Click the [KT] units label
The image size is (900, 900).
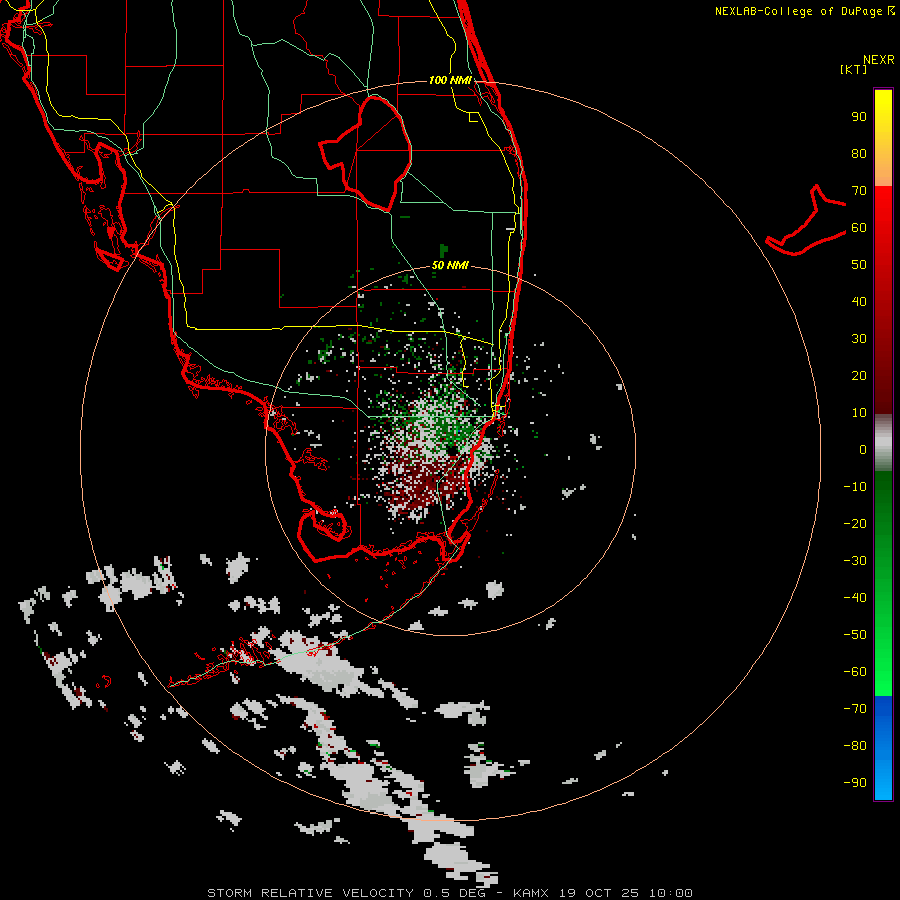(x=853, y=69)
